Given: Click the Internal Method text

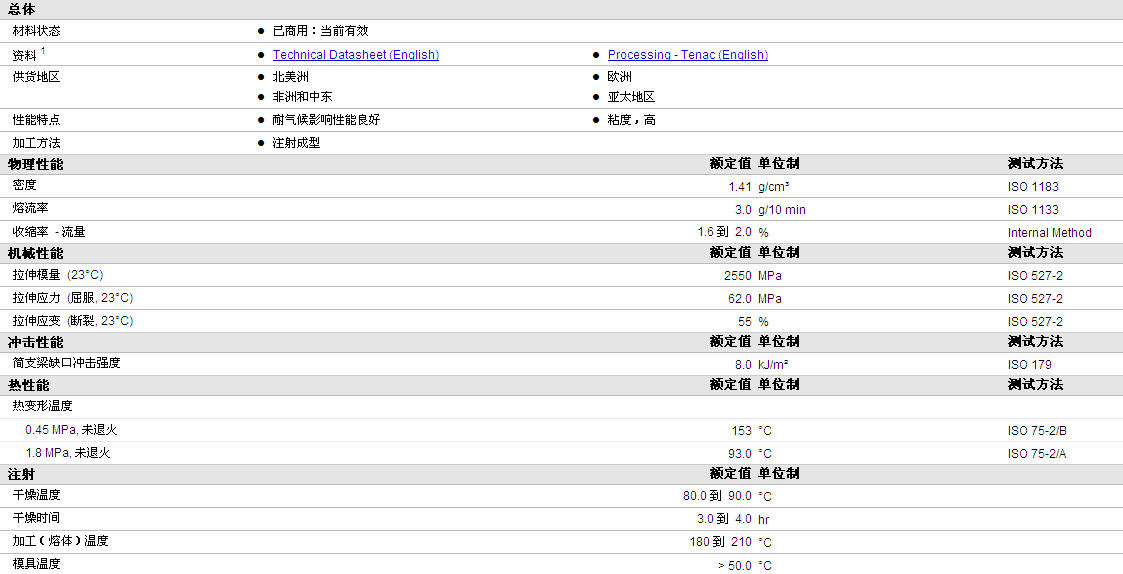Looking at the screenshot, I should point(1049,232).
